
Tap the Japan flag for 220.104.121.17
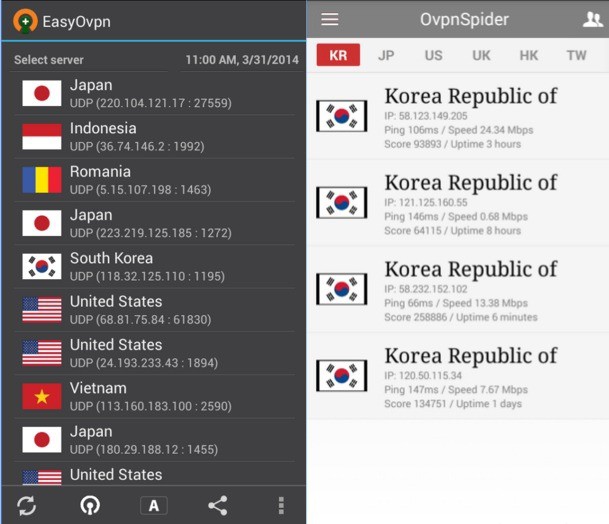[42, 93]
